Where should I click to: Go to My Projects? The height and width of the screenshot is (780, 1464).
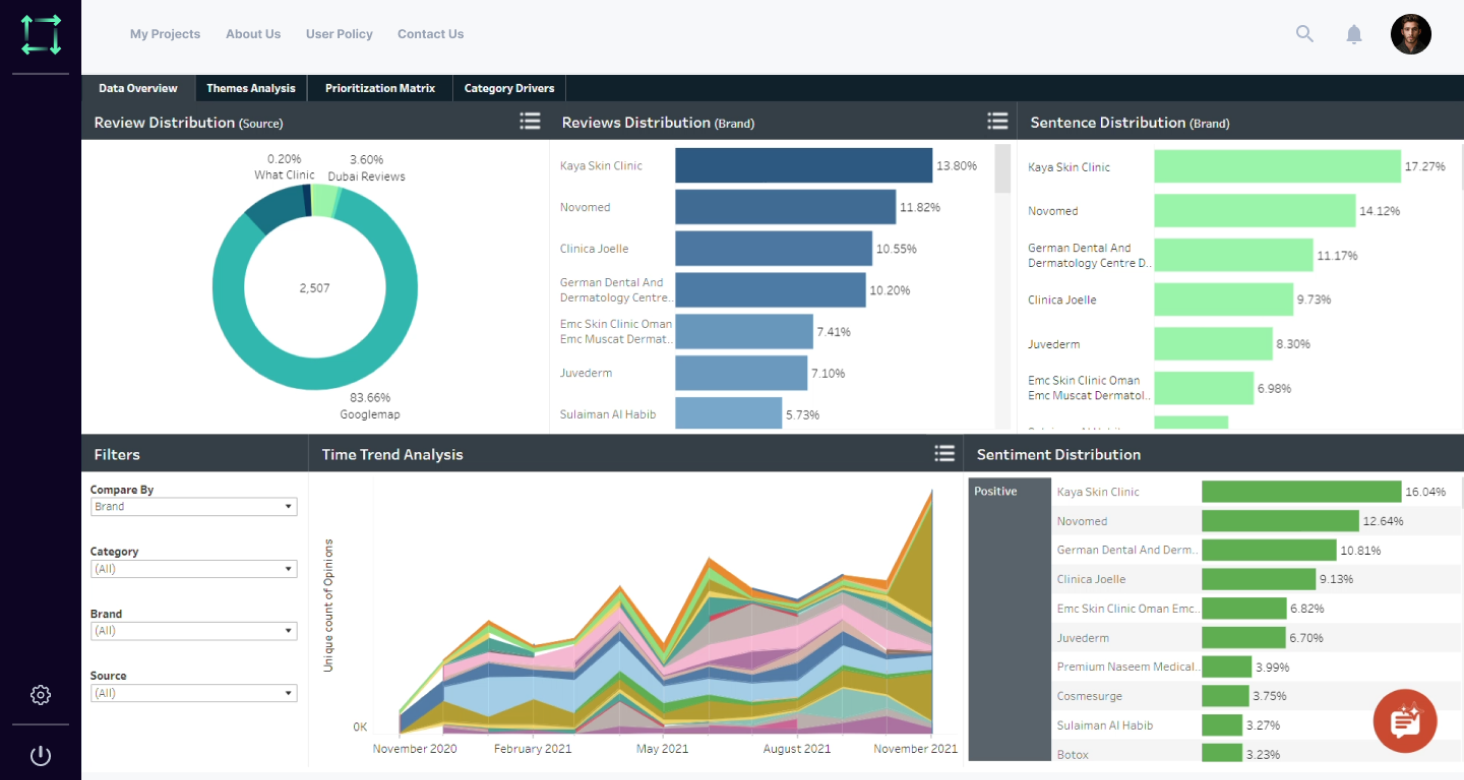click(165, 34)
